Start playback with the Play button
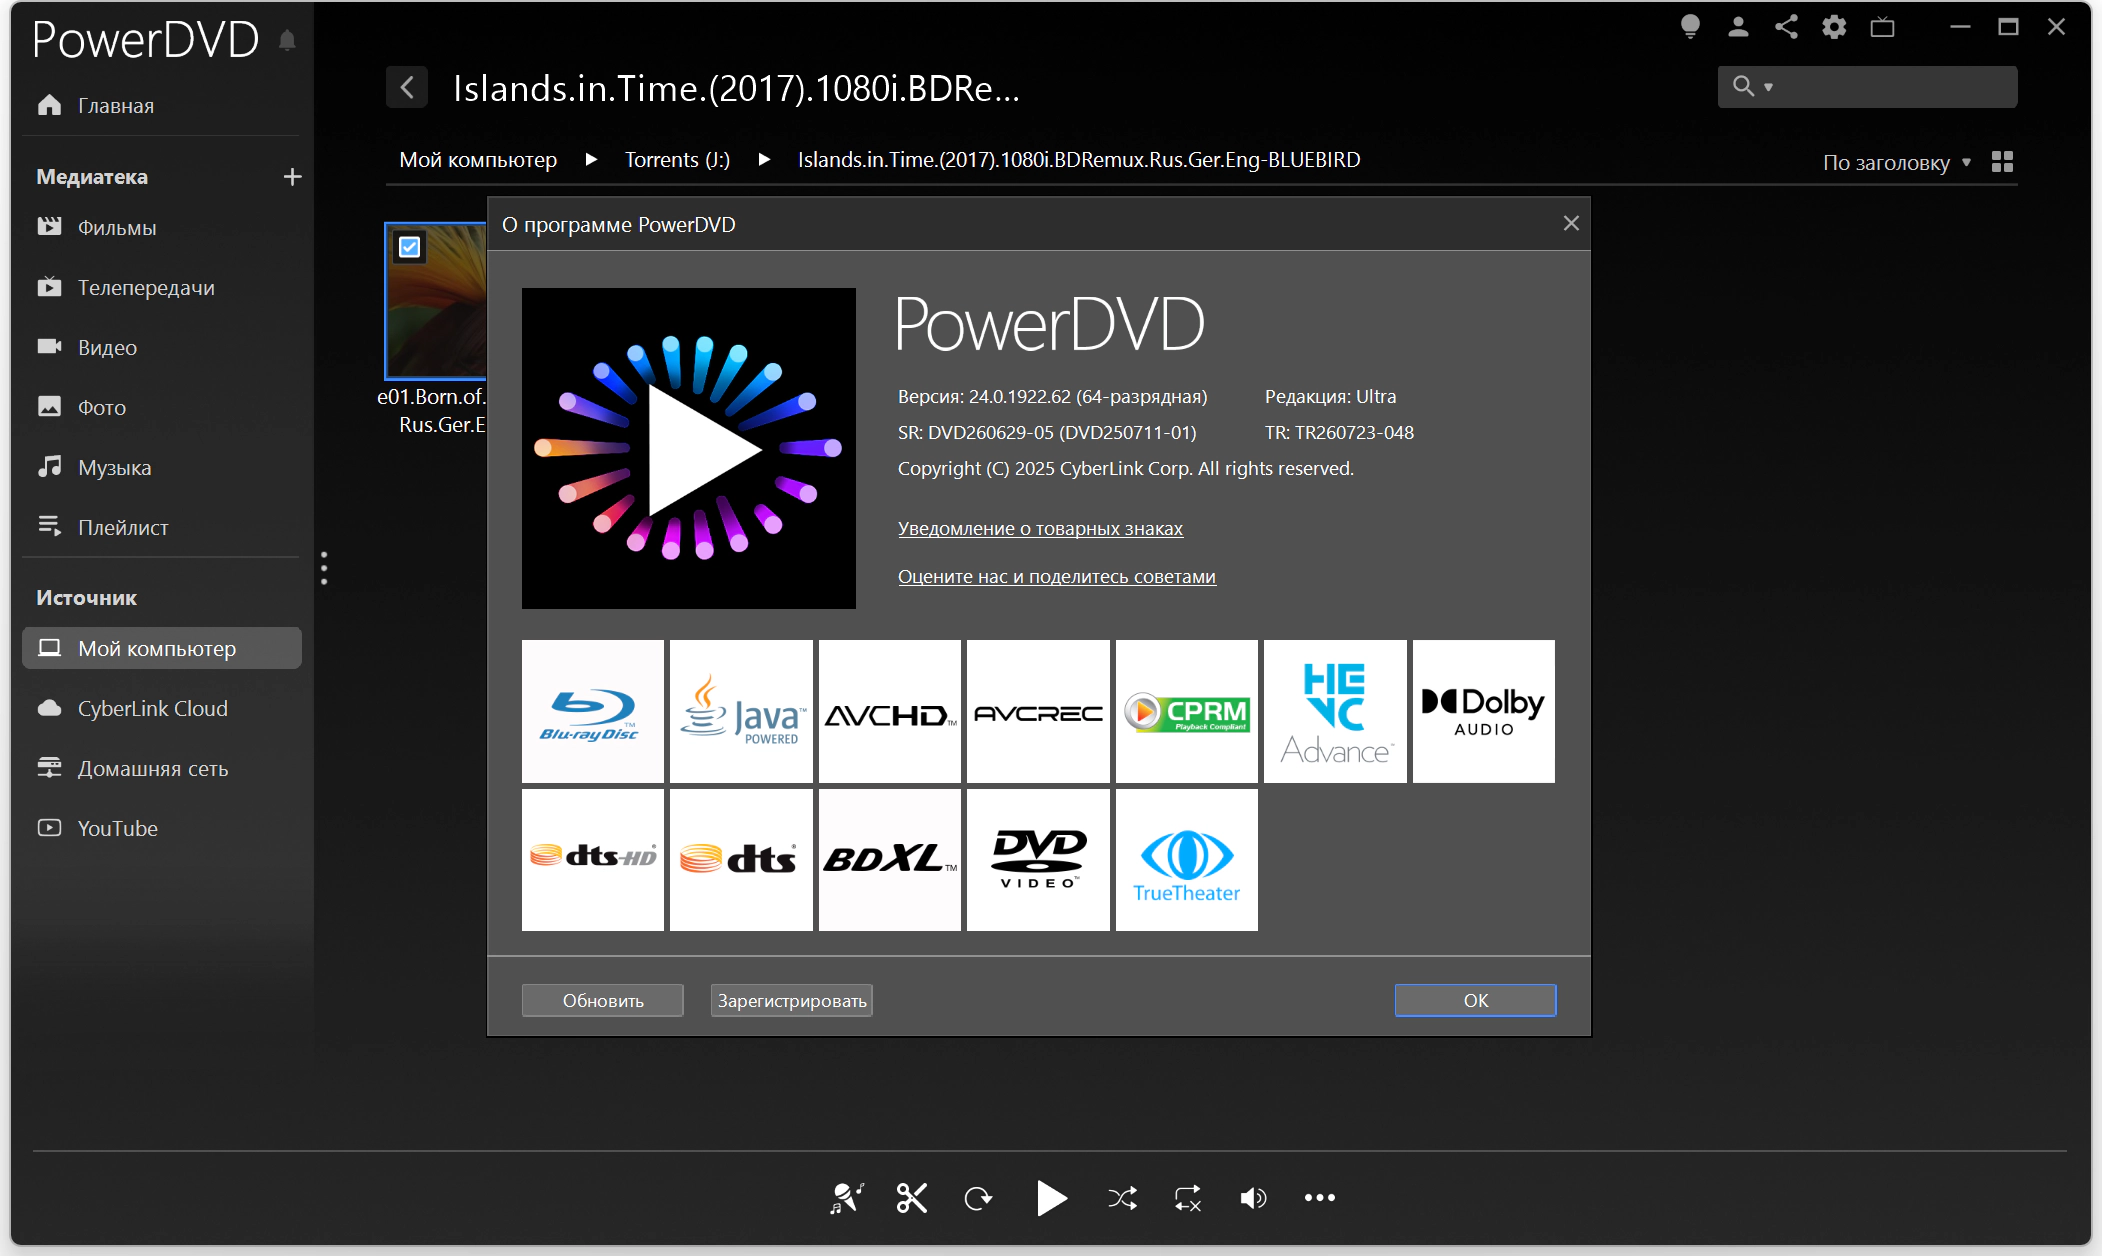Screen dimensions: 2102x1256 [1051, 1197]
